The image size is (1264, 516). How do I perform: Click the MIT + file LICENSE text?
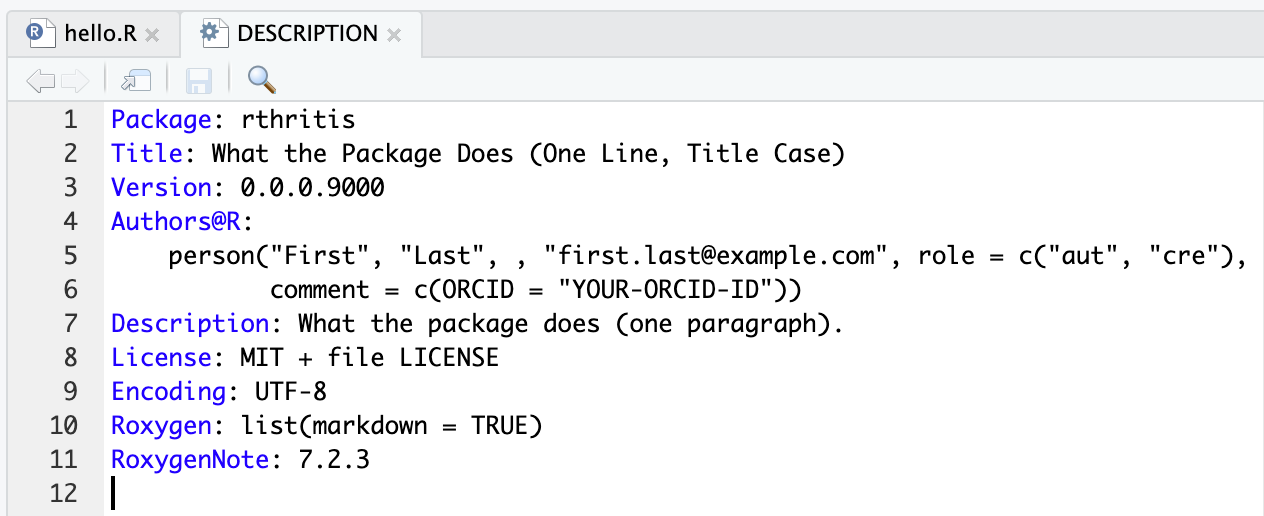[369, 358]
